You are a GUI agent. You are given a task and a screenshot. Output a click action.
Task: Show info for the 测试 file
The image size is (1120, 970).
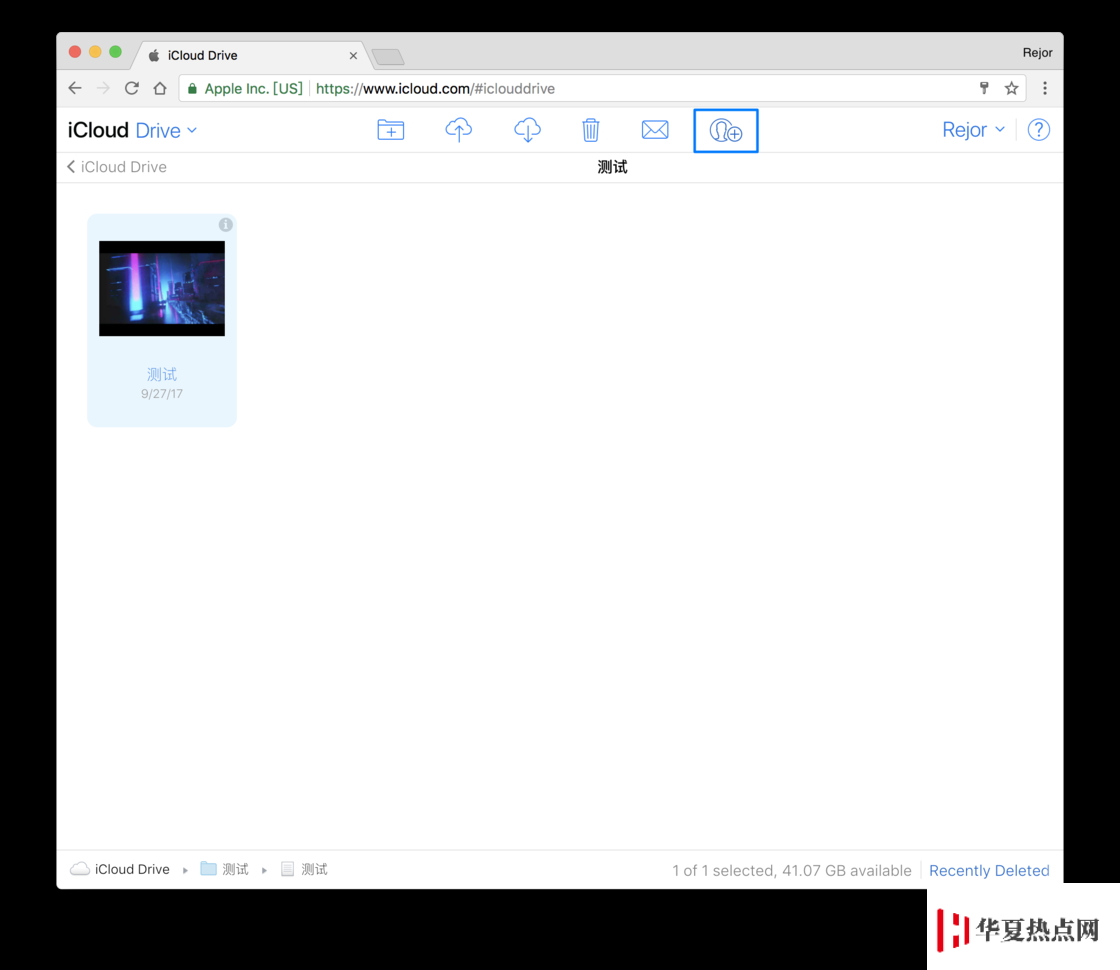coord(226,225)
